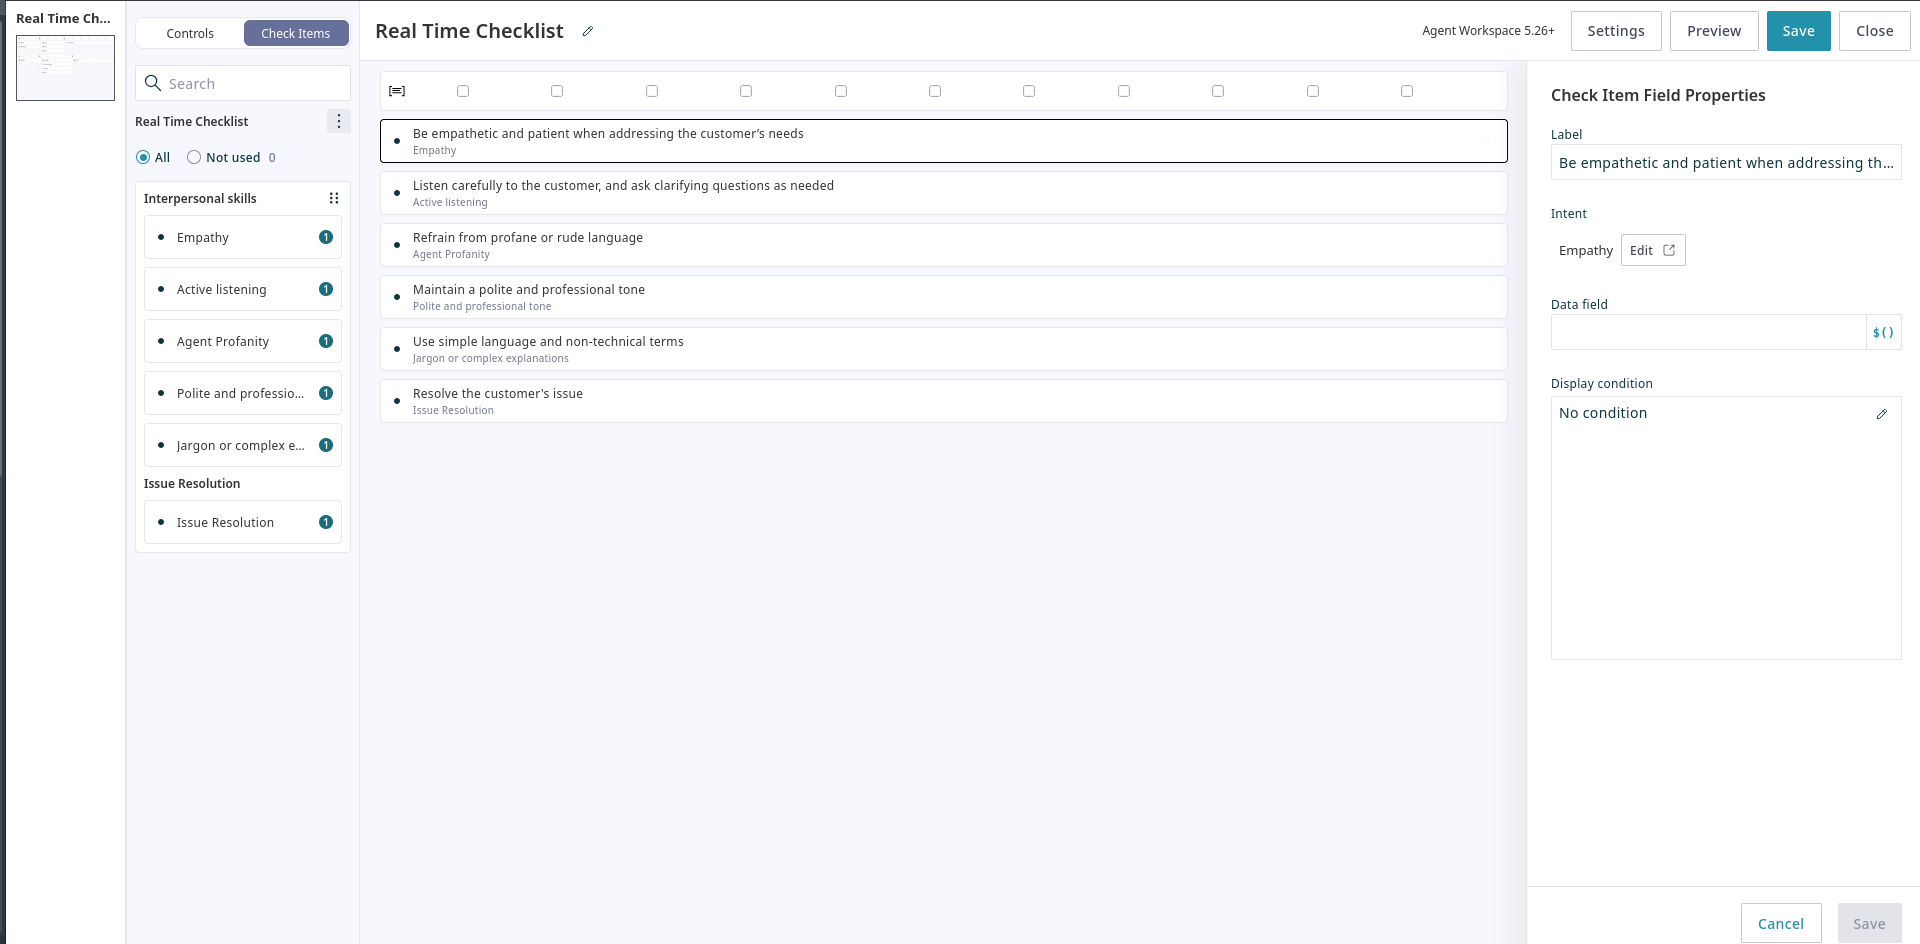Click the data field variable picker icon
1920x944 pixels.
point(1883,332)
